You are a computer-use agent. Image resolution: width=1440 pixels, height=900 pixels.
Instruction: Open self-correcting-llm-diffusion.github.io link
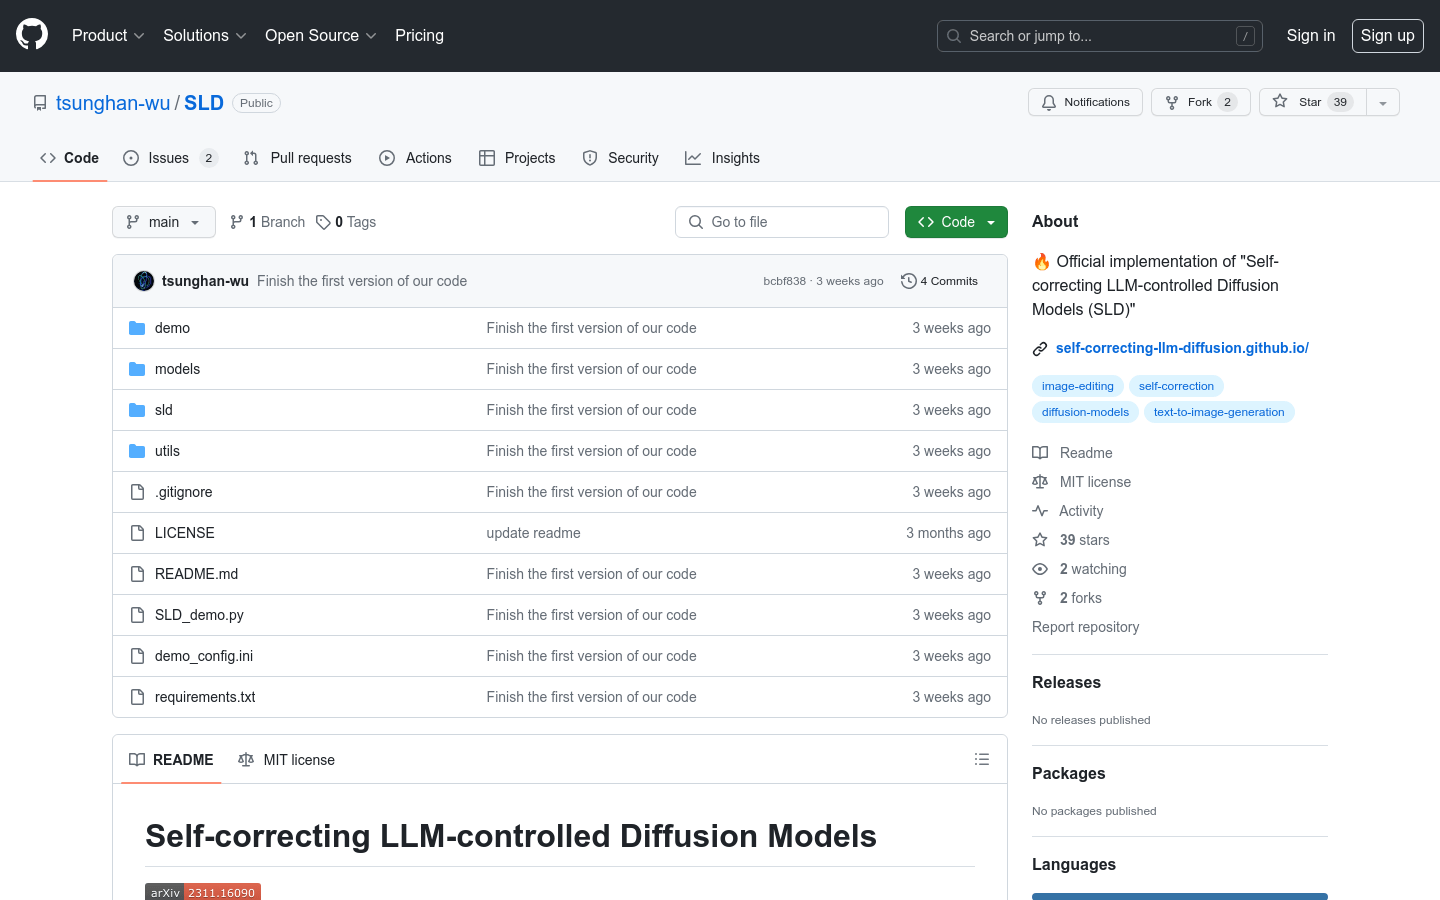point(1182,348)
